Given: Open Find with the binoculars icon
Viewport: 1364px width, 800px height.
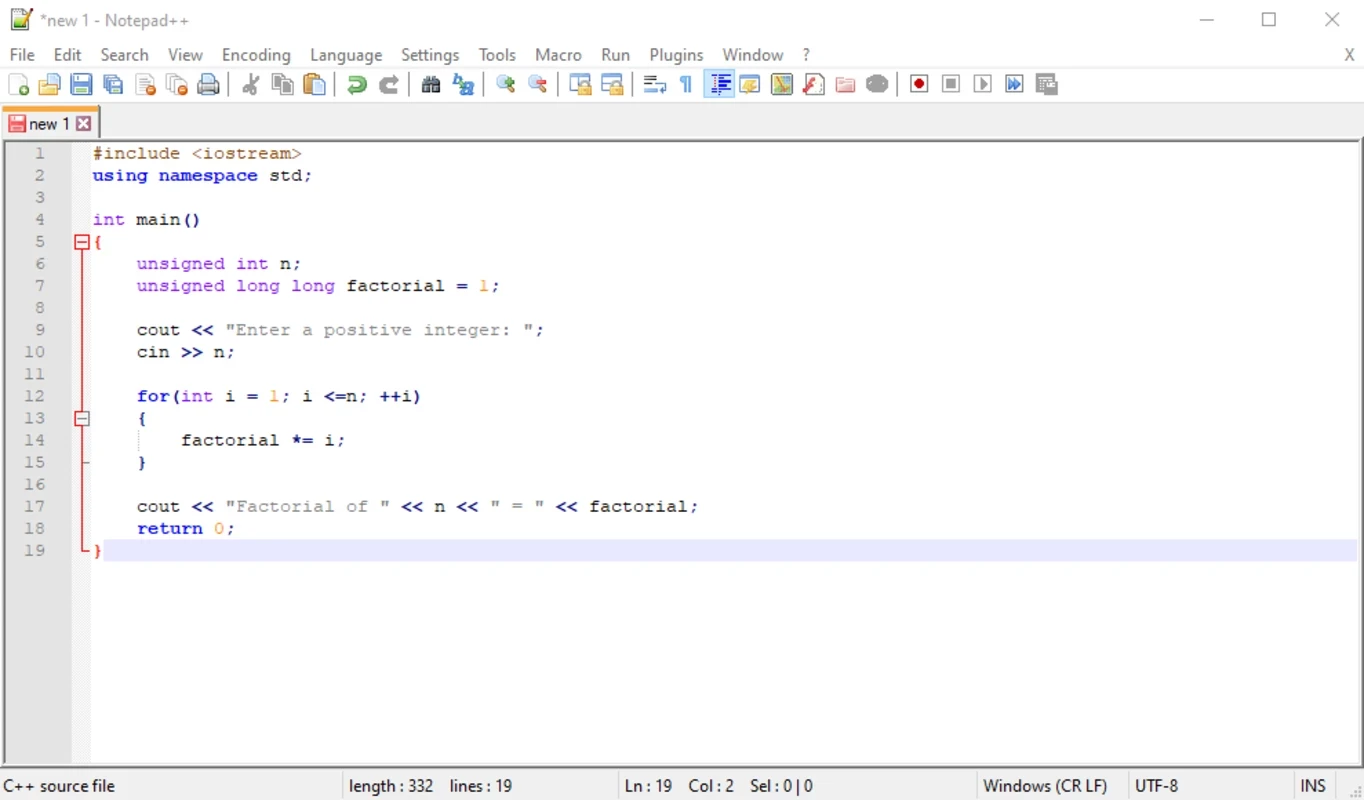Looking at the screenshot, I should coord(431,85).
